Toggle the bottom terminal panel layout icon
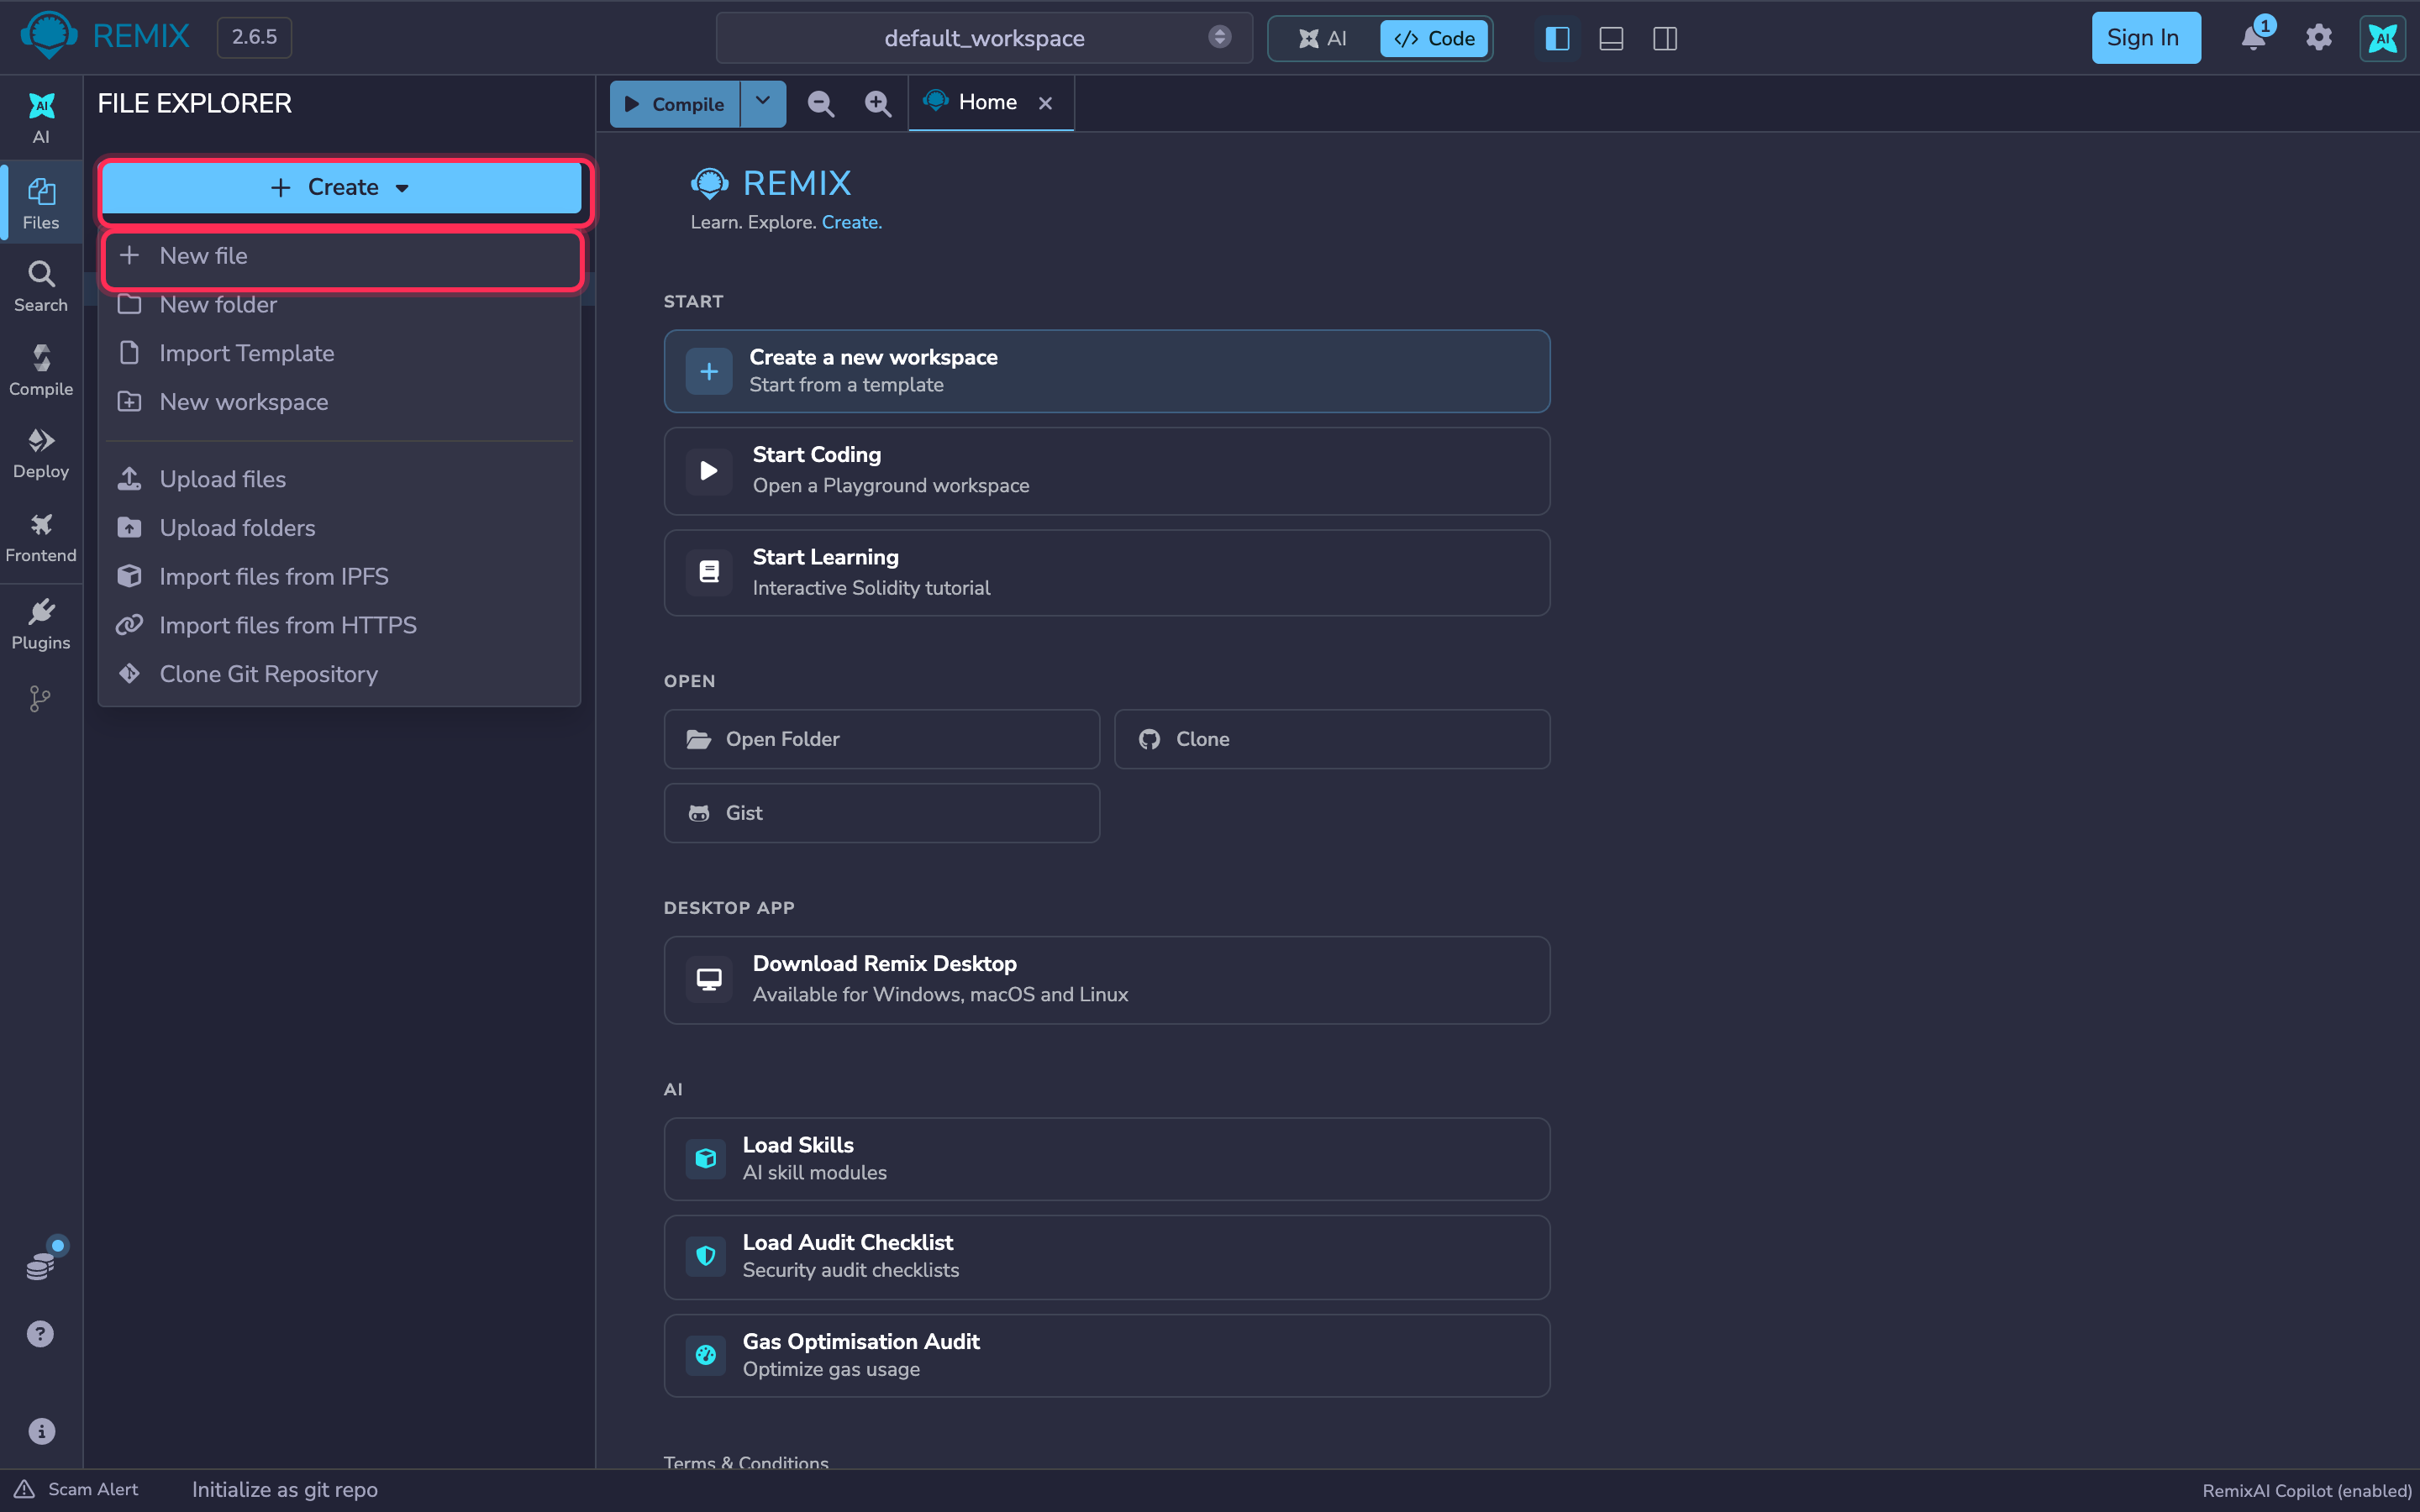 click(1611, 38)
